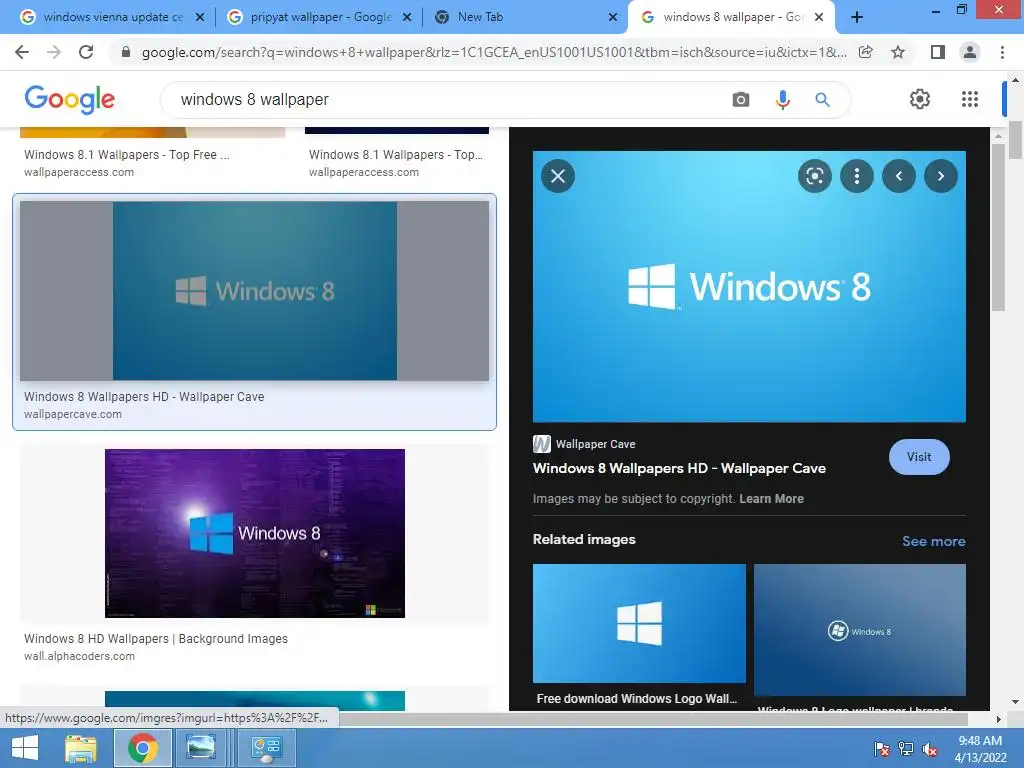Open the Chrome side panel
Screen dimensions: 1024x768
tap(937, 52)
